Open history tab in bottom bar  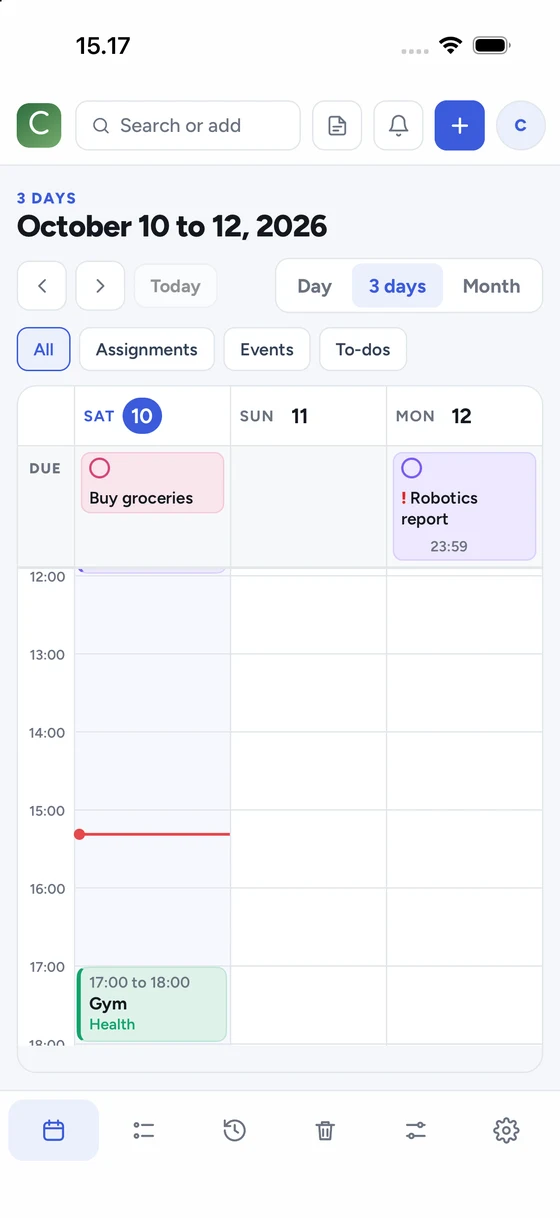pyautogui.click(x=235, y=1130)
